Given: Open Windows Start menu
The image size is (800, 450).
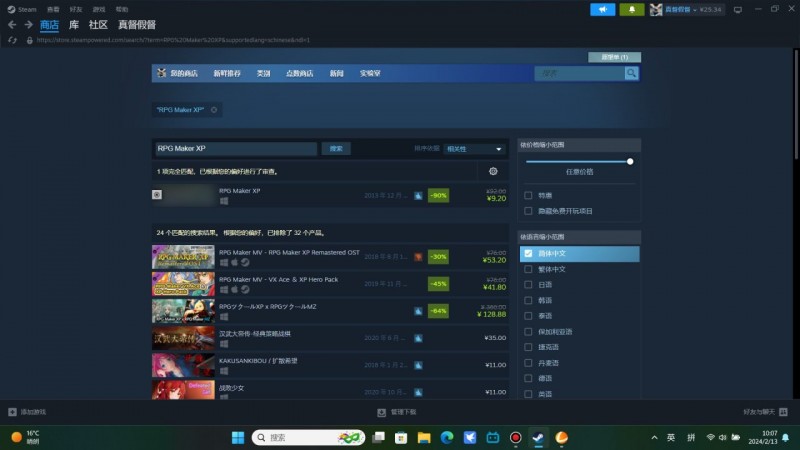Looking at the screenshot, I should [x=238, y=437].
